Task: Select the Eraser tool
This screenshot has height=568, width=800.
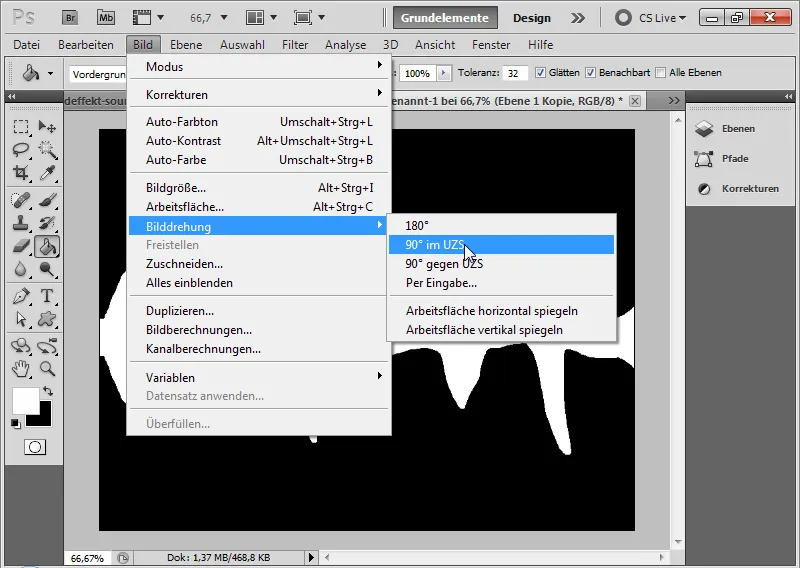Action: pyautogui.click(x=21, y=246)
